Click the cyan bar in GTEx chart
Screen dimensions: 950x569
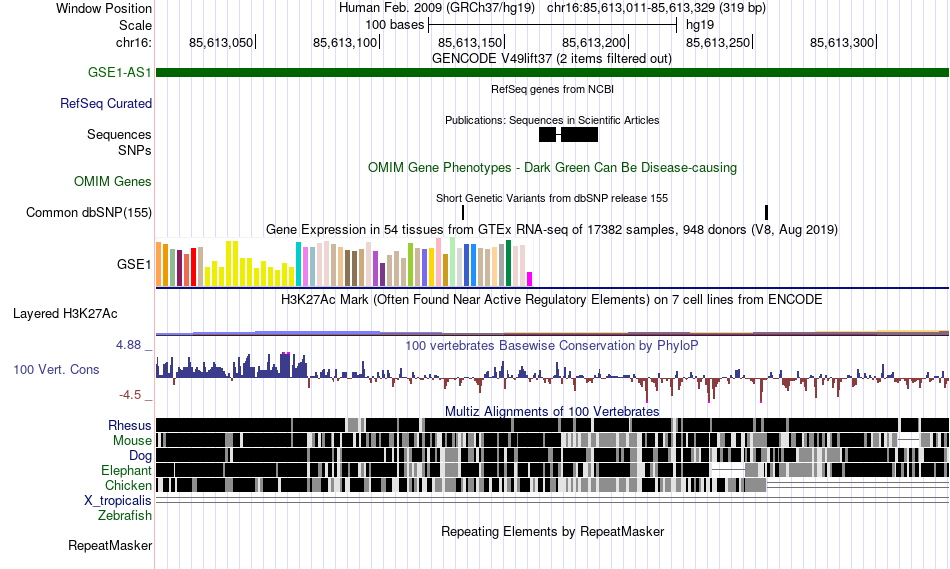(x=298, y=264)
